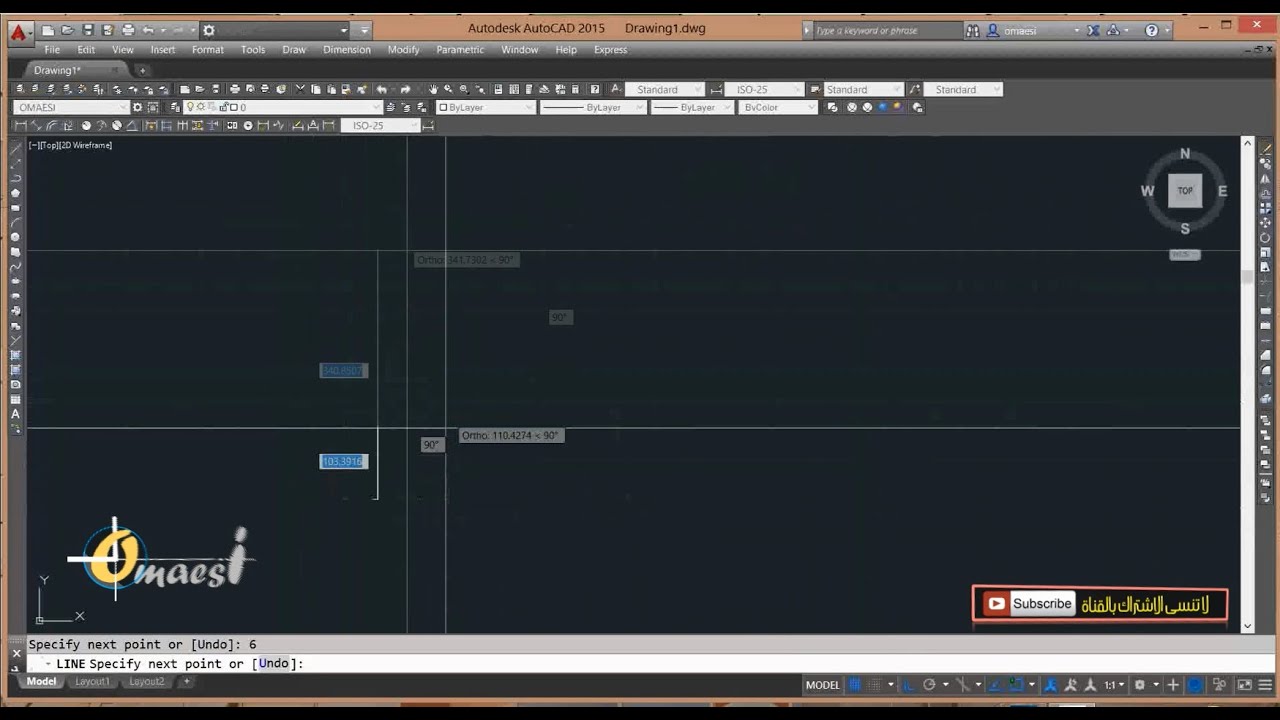
Task: Click the new drawing tab plus button
Action: point(142,70)
